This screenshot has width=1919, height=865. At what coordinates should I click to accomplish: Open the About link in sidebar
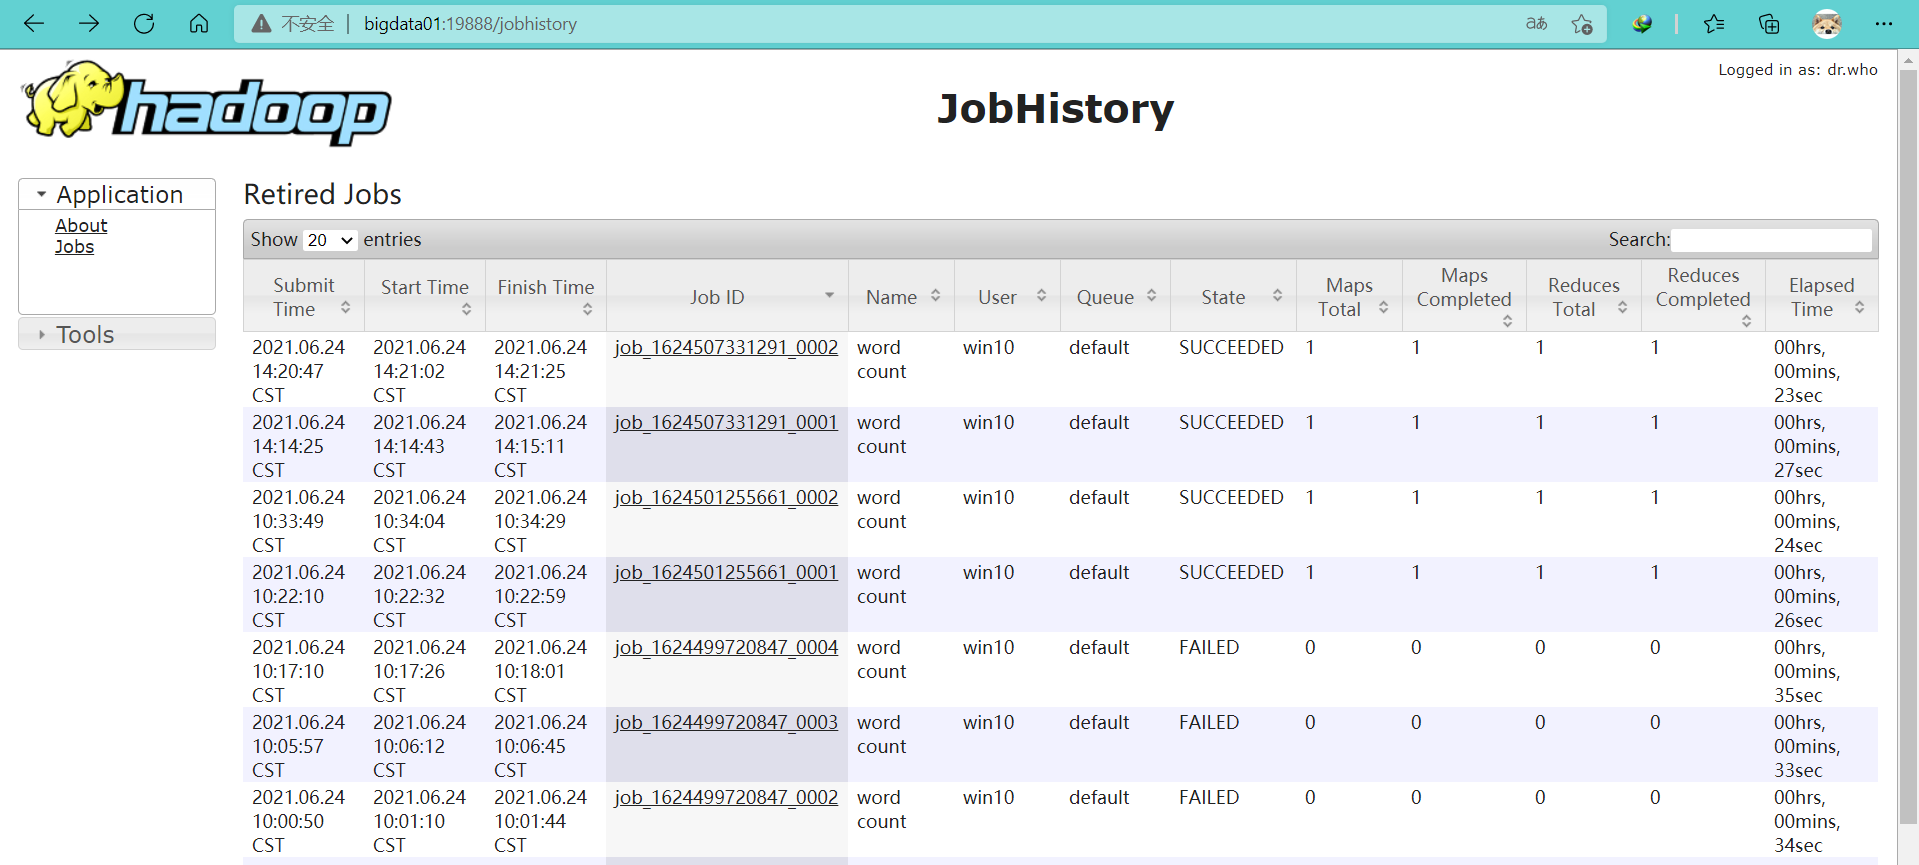(x=81, y=226)
